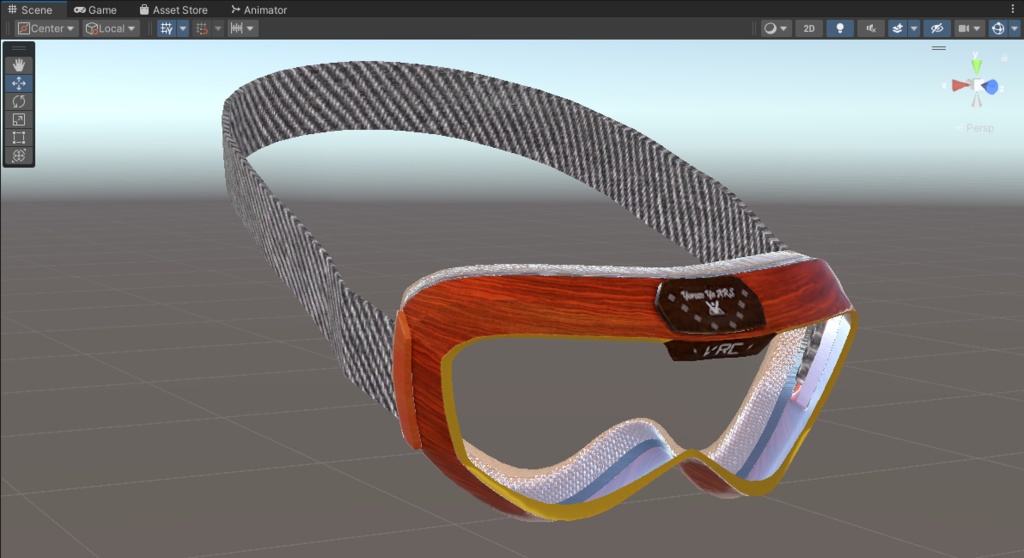This screenshot has height=558, width=1024.
Task: Toggle the Persp projection label
Action: coord(980,128)
